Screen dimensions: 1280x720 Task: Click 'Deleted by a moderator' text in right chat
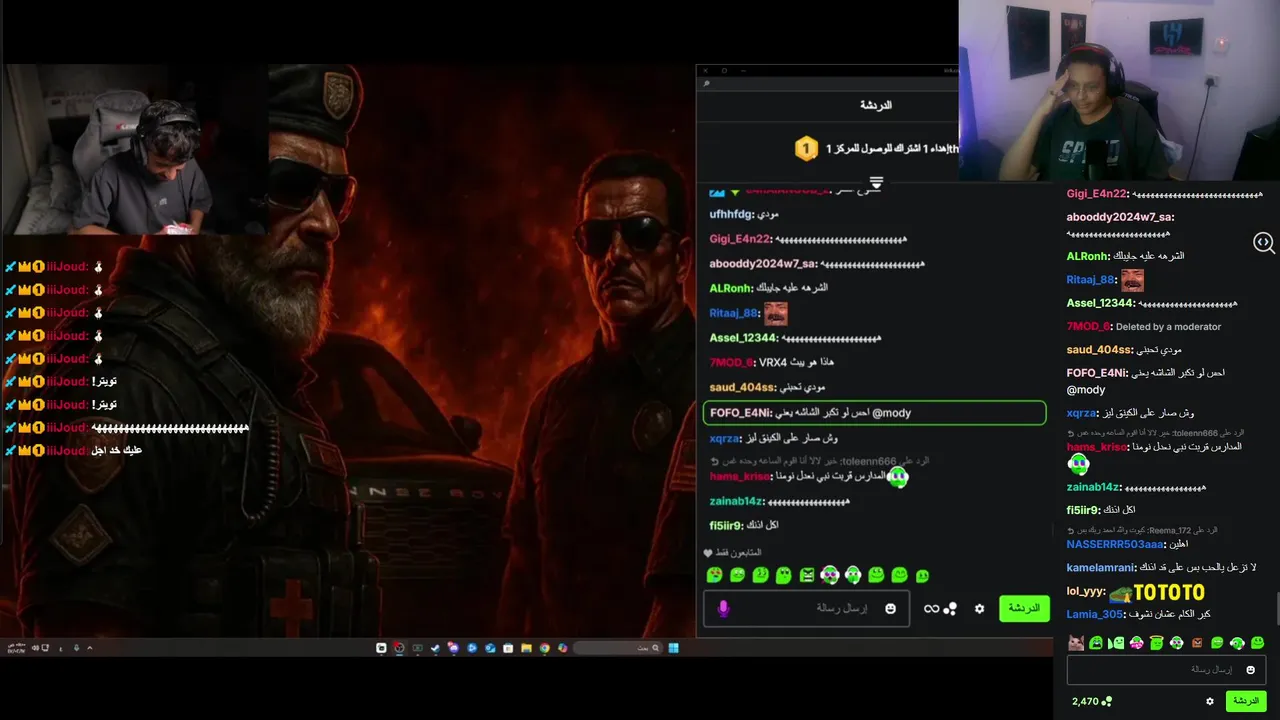(x=1168, y=327)
